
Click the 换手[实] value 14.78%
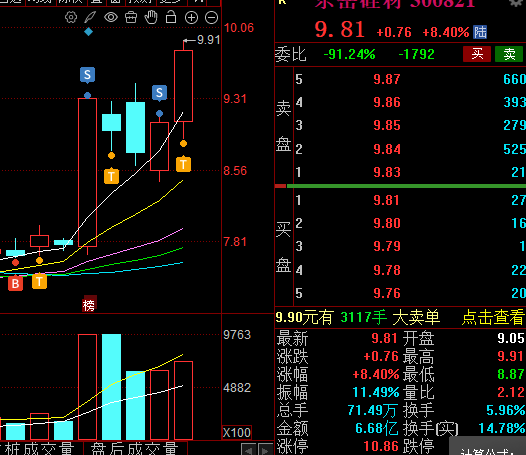tap(502, 428)
